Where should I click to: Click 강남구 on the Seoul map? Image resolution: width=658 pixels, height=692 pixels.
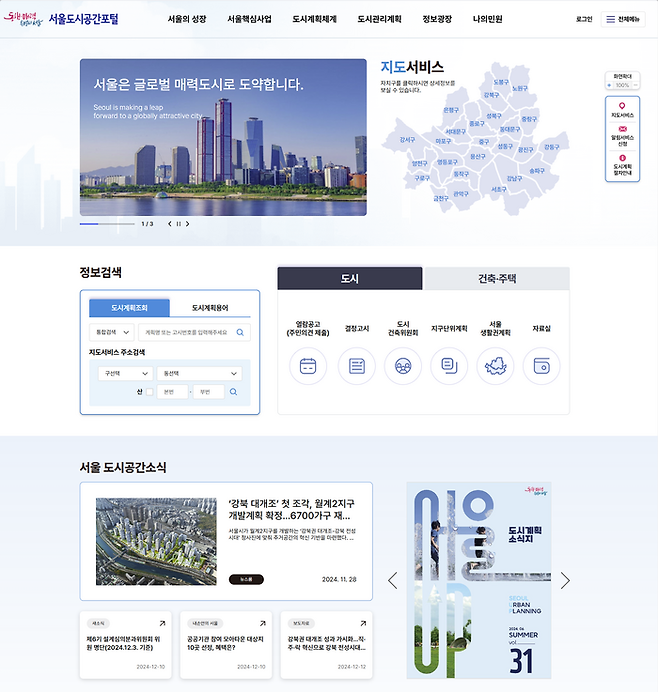pos(514,178)
